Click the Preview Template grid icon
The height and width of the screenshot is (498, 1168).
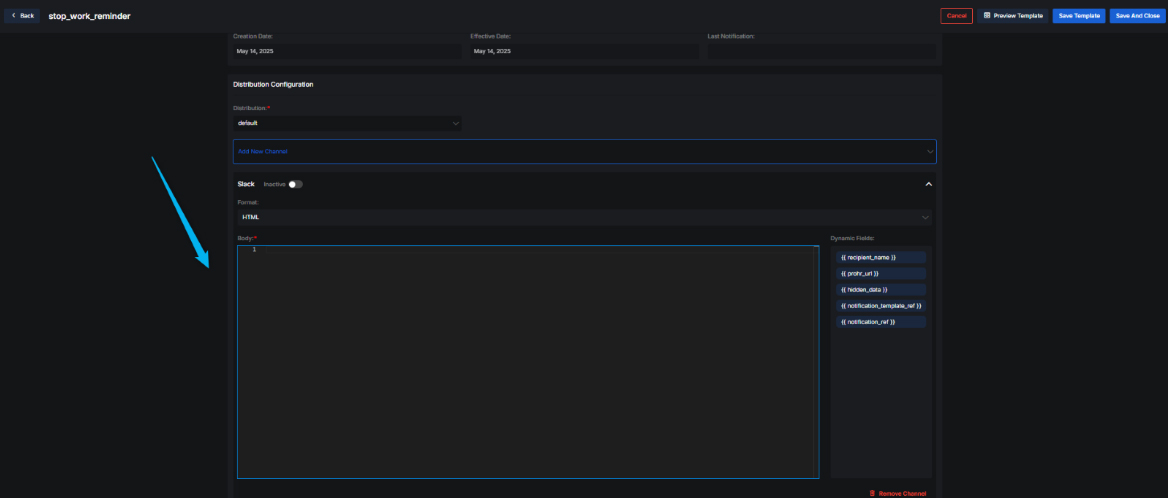[987, 16]
